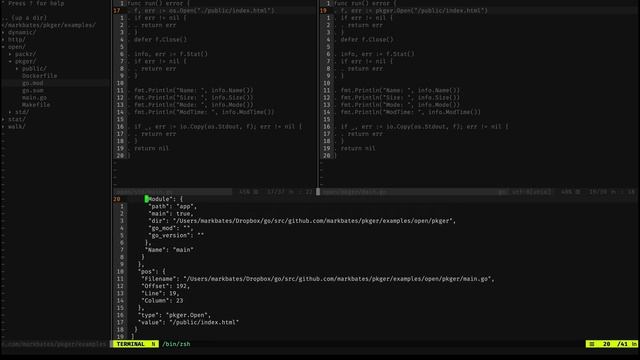This screenshot has height=360, width=640.
Task: Select the markbates/pkger/examples/ root path
Action: tap(49, 25)
